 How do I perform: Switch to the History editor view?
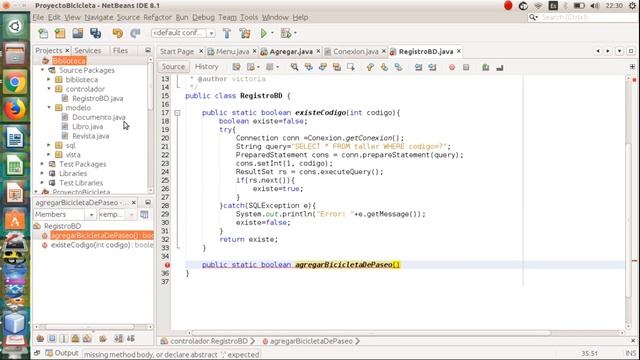[x=207, y=67]
